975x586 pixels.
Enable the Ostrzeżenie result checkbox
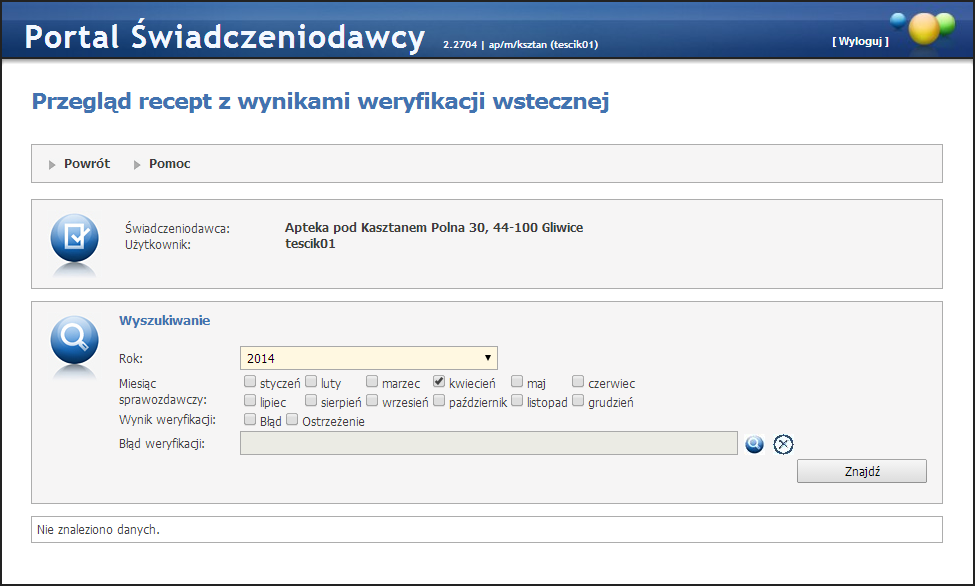pyautogui.click(x=292, y=419)
